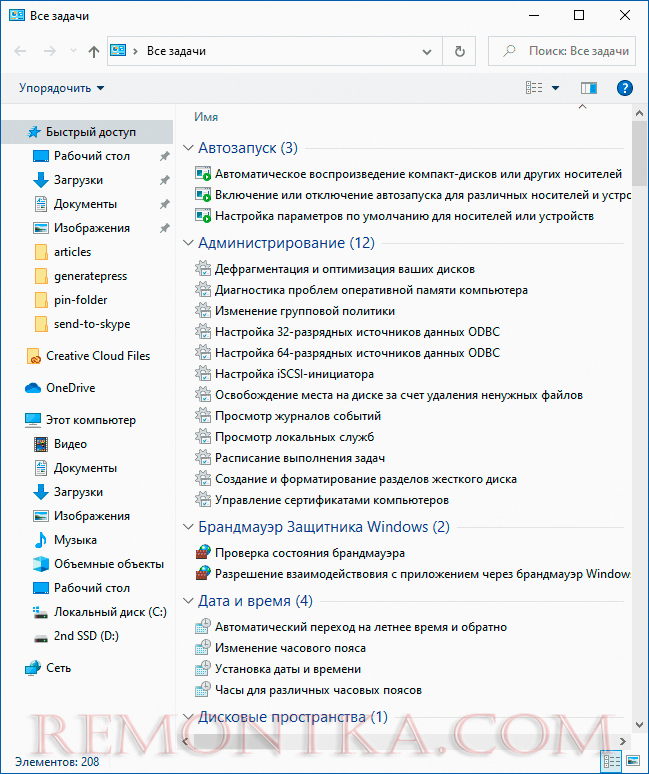This screenshot has width=649, height=774.
Task: Toggle the preview pane
Action: tap(588, 88)
